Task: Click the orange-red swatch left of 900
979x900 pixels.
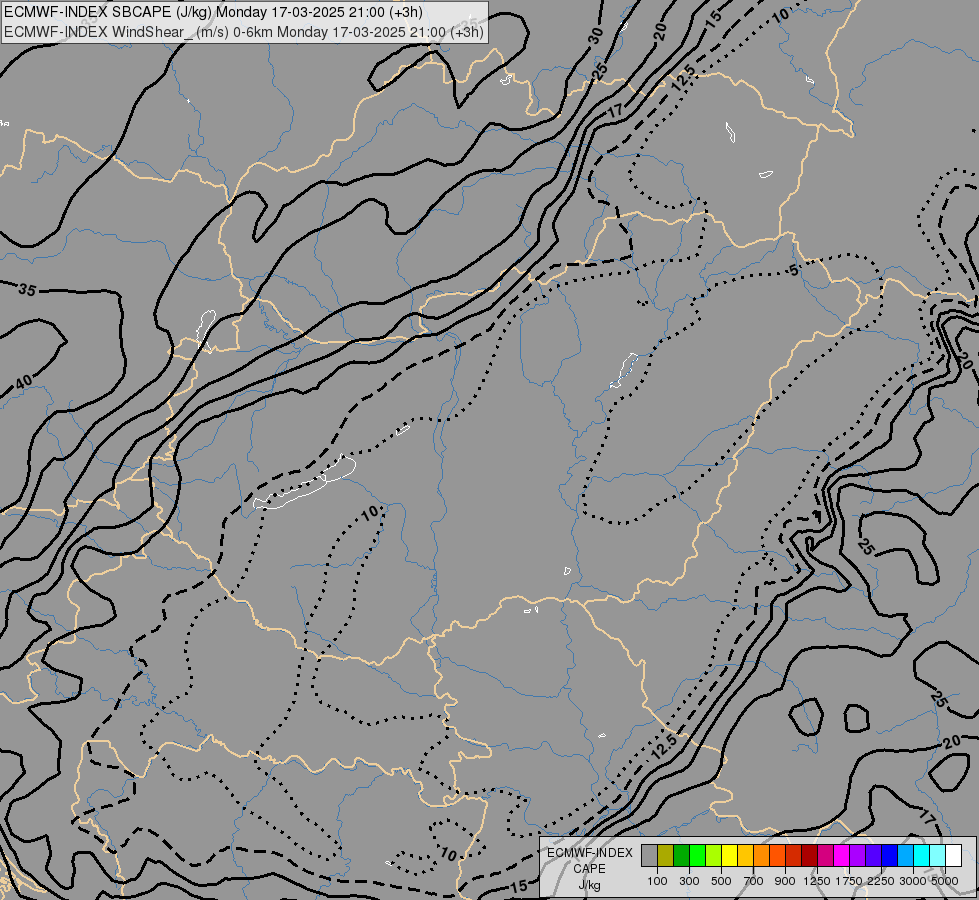Action: tap(777, 855)
